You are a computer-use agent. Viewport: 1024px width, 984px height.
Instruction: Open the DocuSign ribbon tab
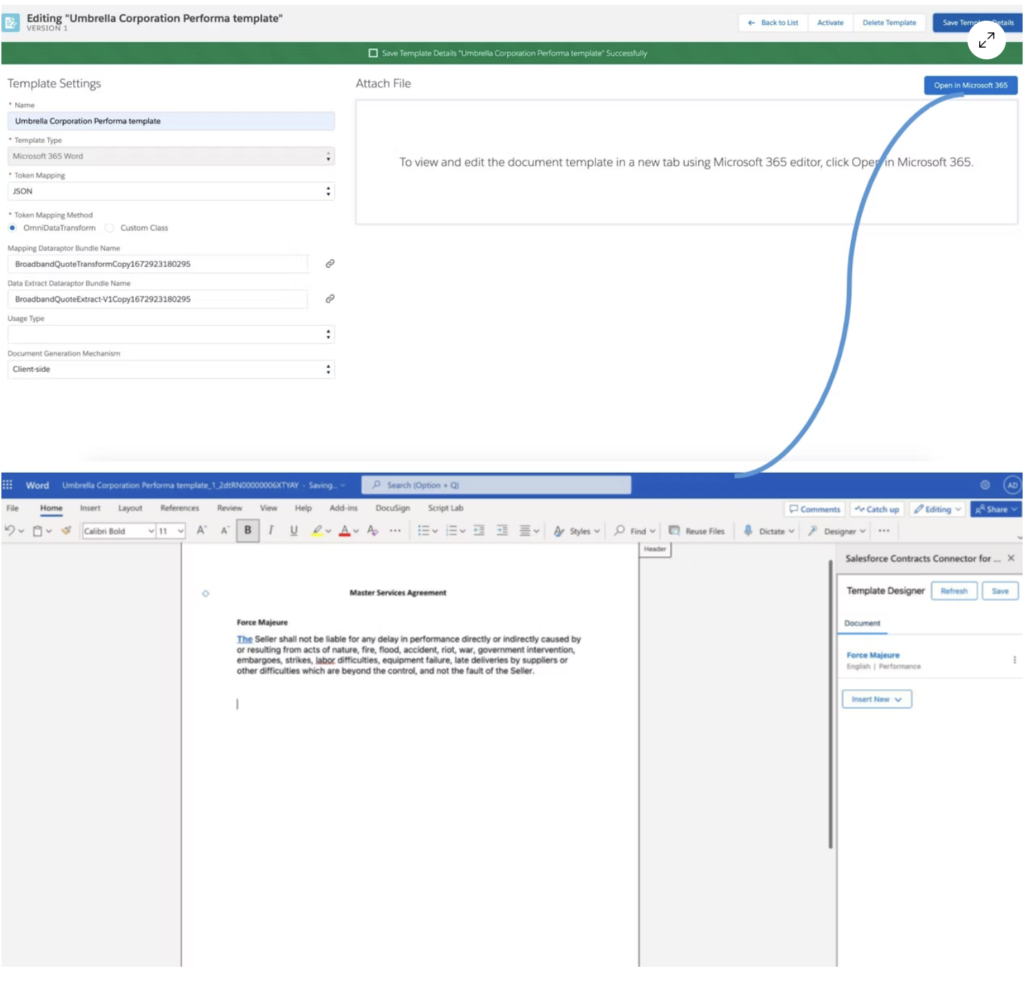(x=394, y=508)
